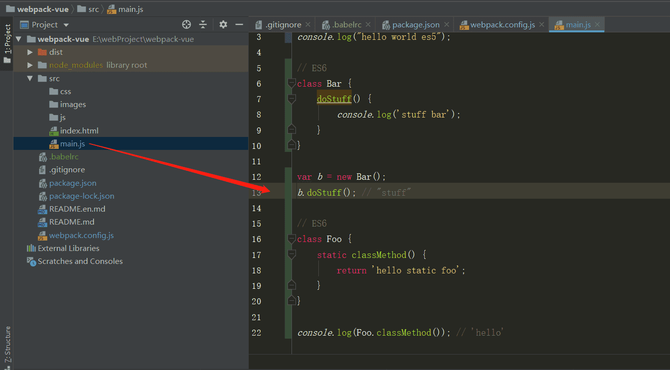Switch to the package.json tab
The height and width of the screenshot is (370, 670).
coord(411,25)
